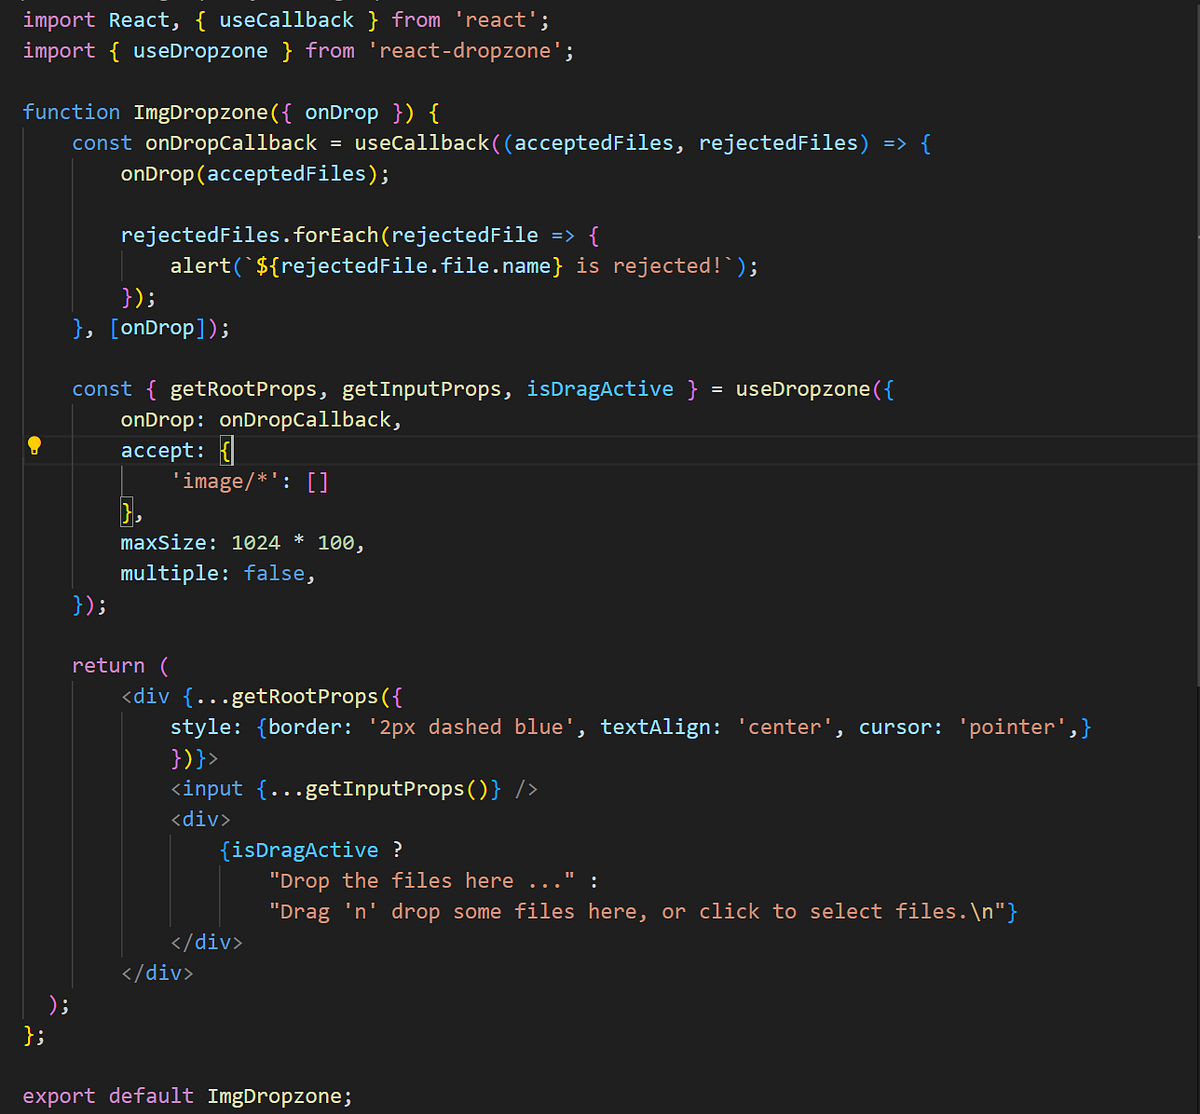
Task: Click the highlighted accept property line
Action: pyautogui.click(x=161, y=450)
